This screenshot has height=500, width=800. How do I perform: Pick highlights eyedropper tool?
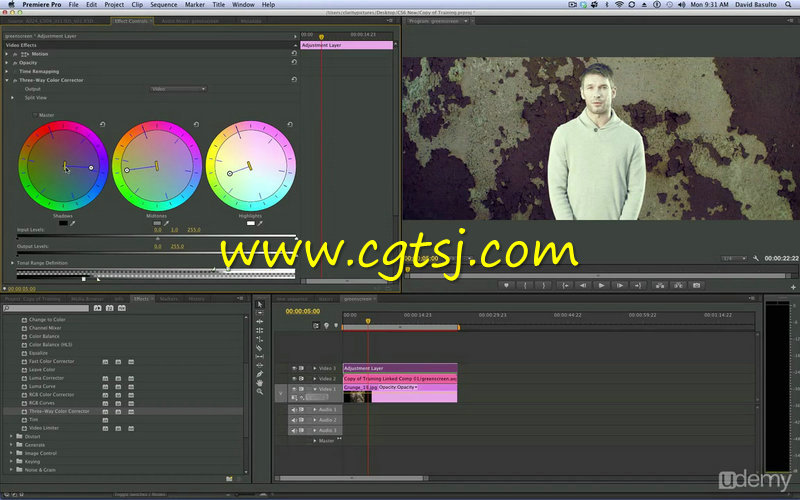click(260, 223)
